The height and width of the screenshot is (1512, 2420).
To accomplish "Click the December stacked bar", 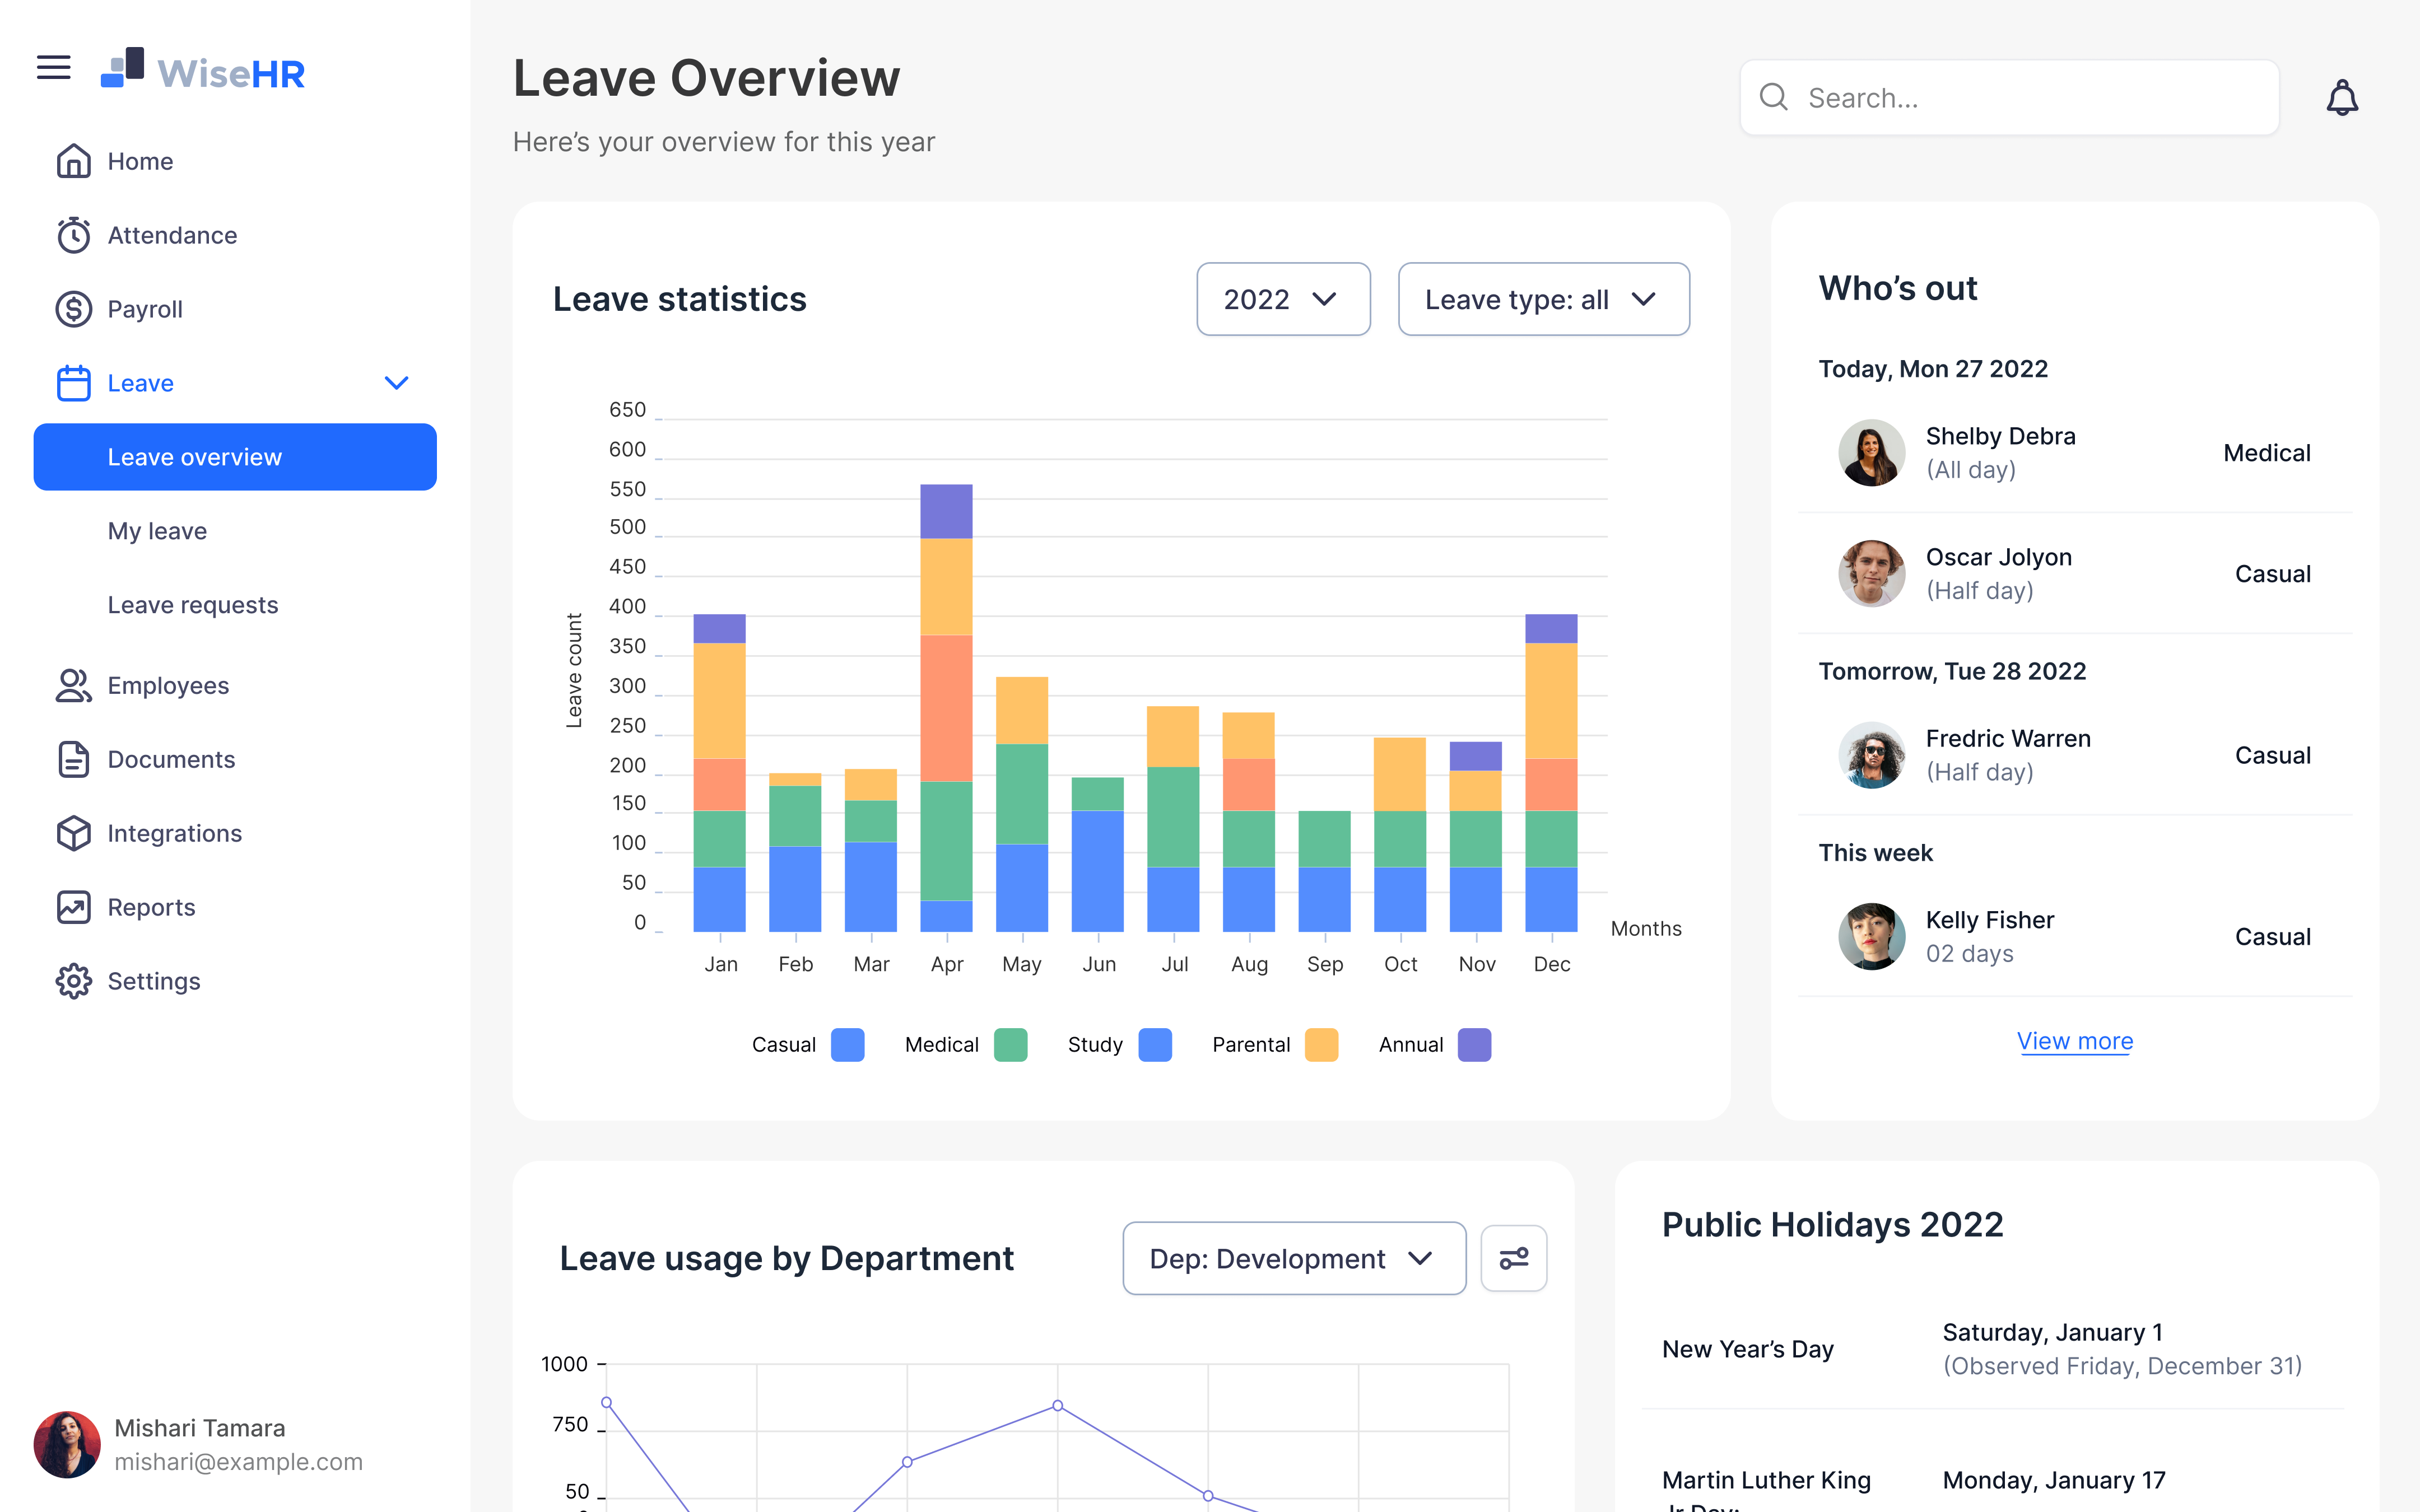I will (x=1551, y=773).
